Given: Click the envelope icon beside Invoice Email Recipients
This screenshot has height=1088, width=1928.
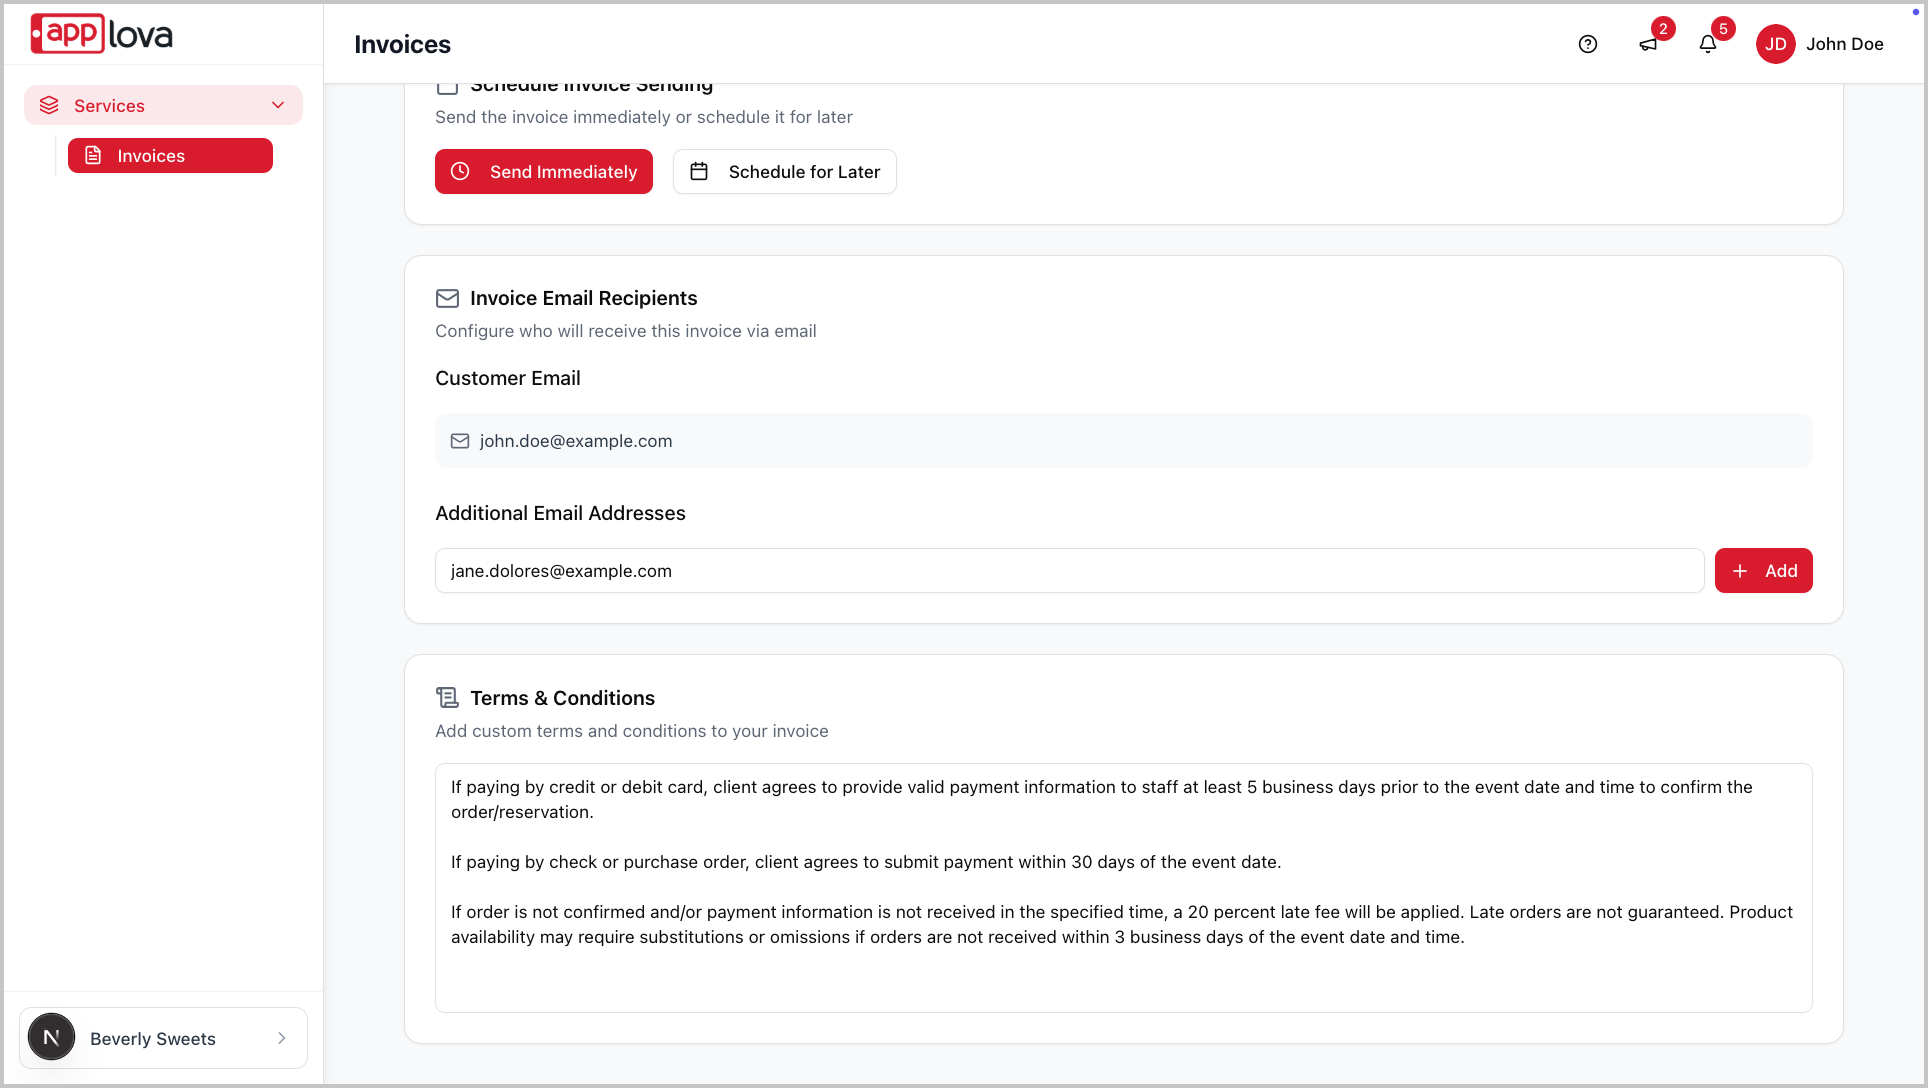Looking at the screenshot, I should (x=447, y=298).
